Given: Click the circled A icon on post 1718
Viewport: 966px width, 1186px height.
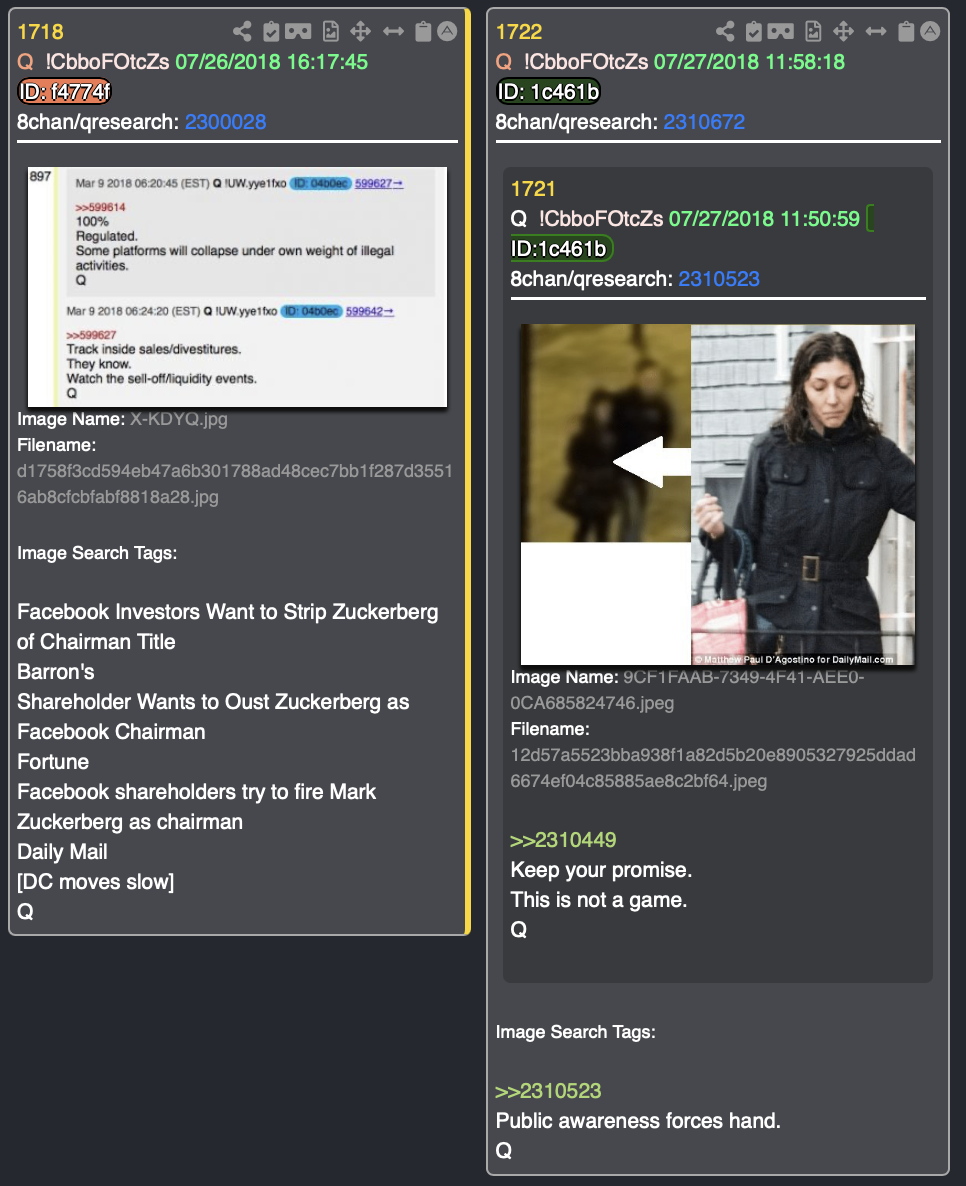Looking at the screenshot, I should [447, 31].
